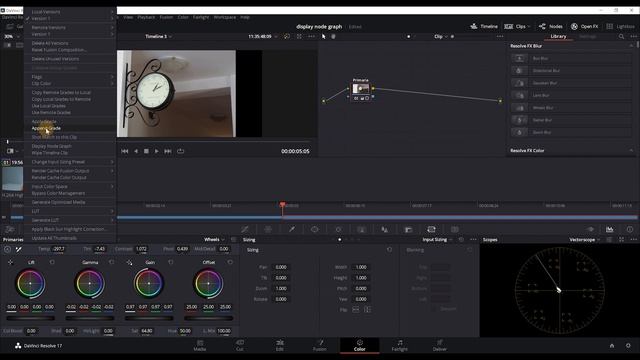
Task: Open the Input Sizing mode dropdown
Action: click(437, 240)
